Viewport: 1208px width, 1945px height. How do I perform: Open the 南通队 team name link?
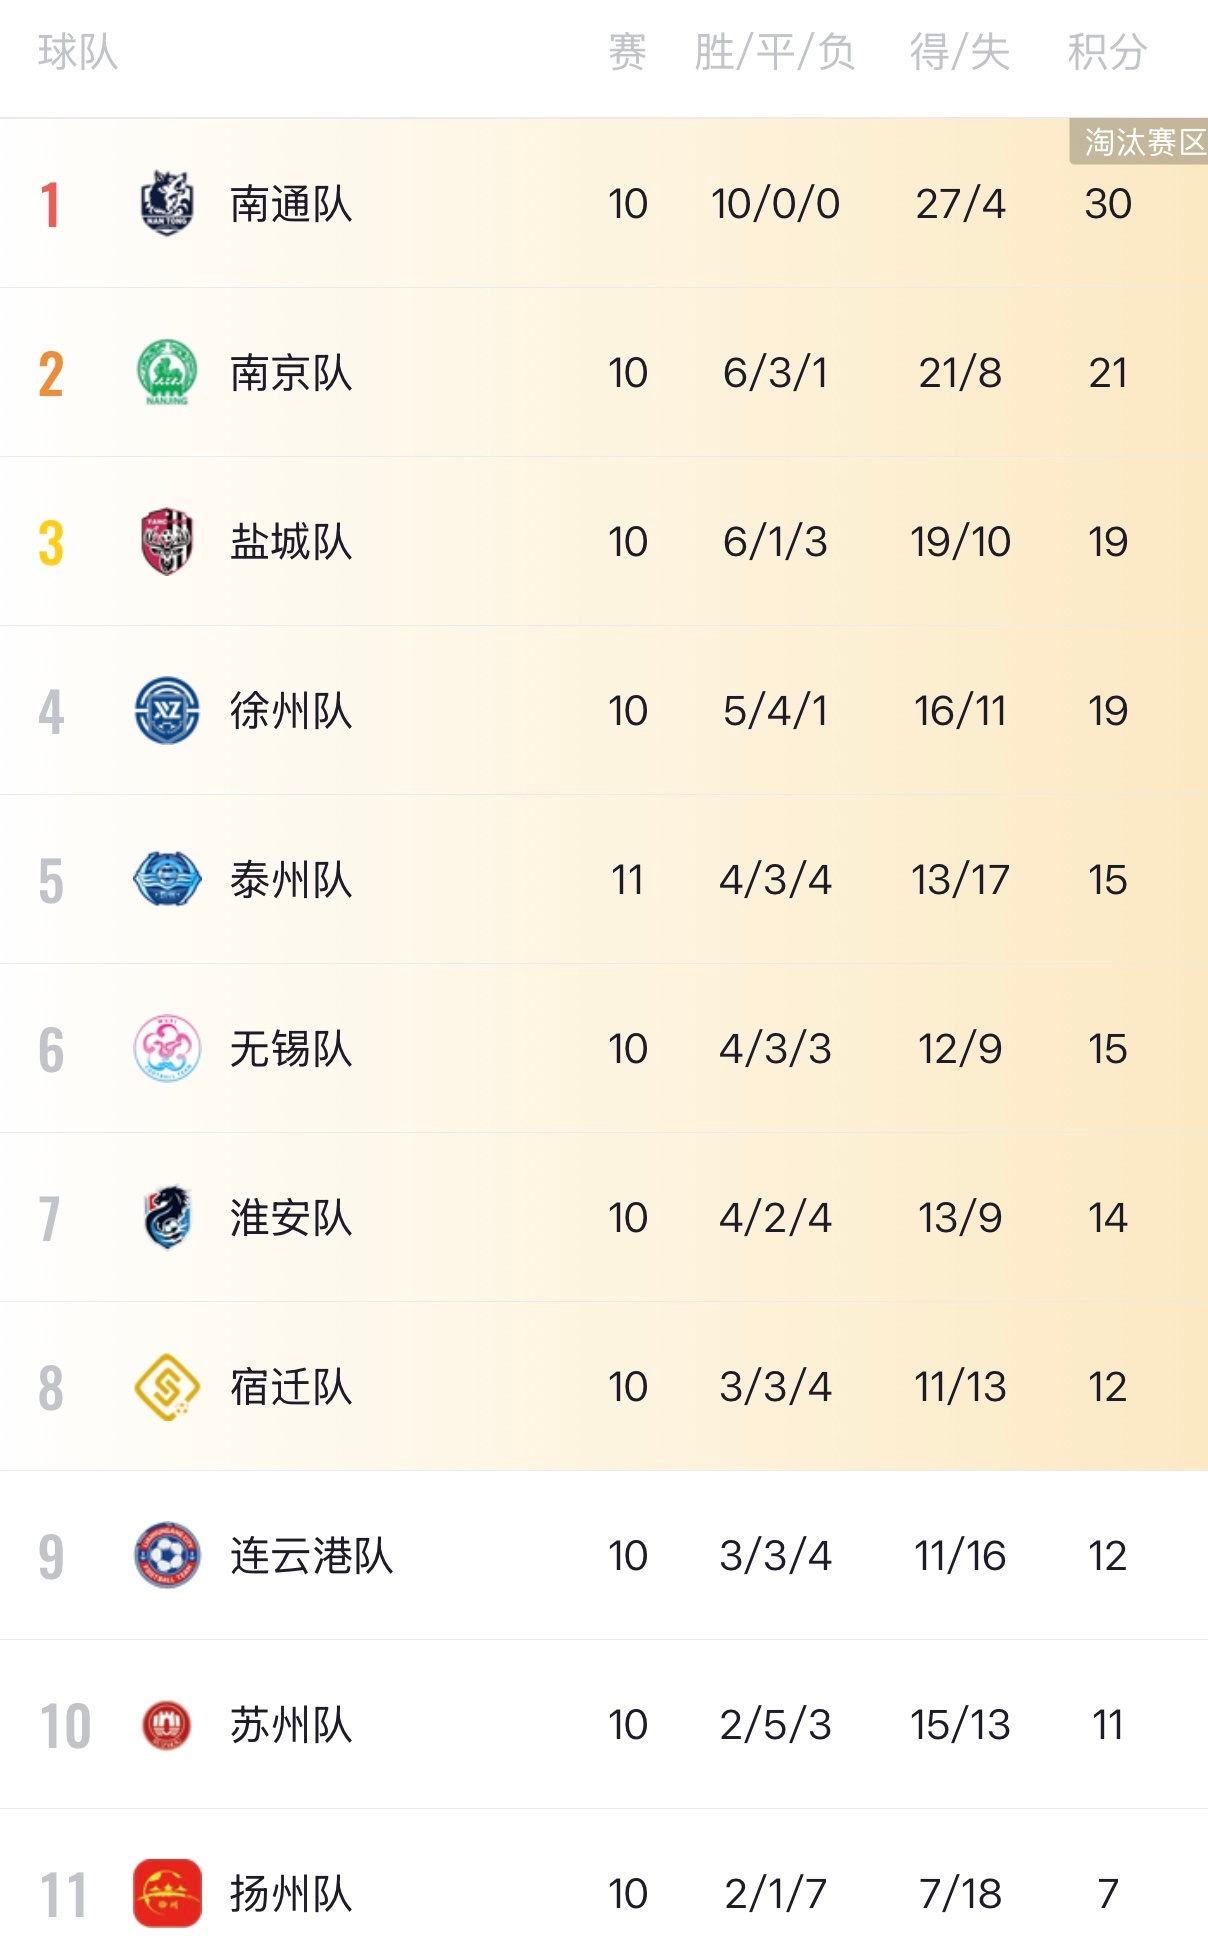pyautogui.click(x=291, y=204)
